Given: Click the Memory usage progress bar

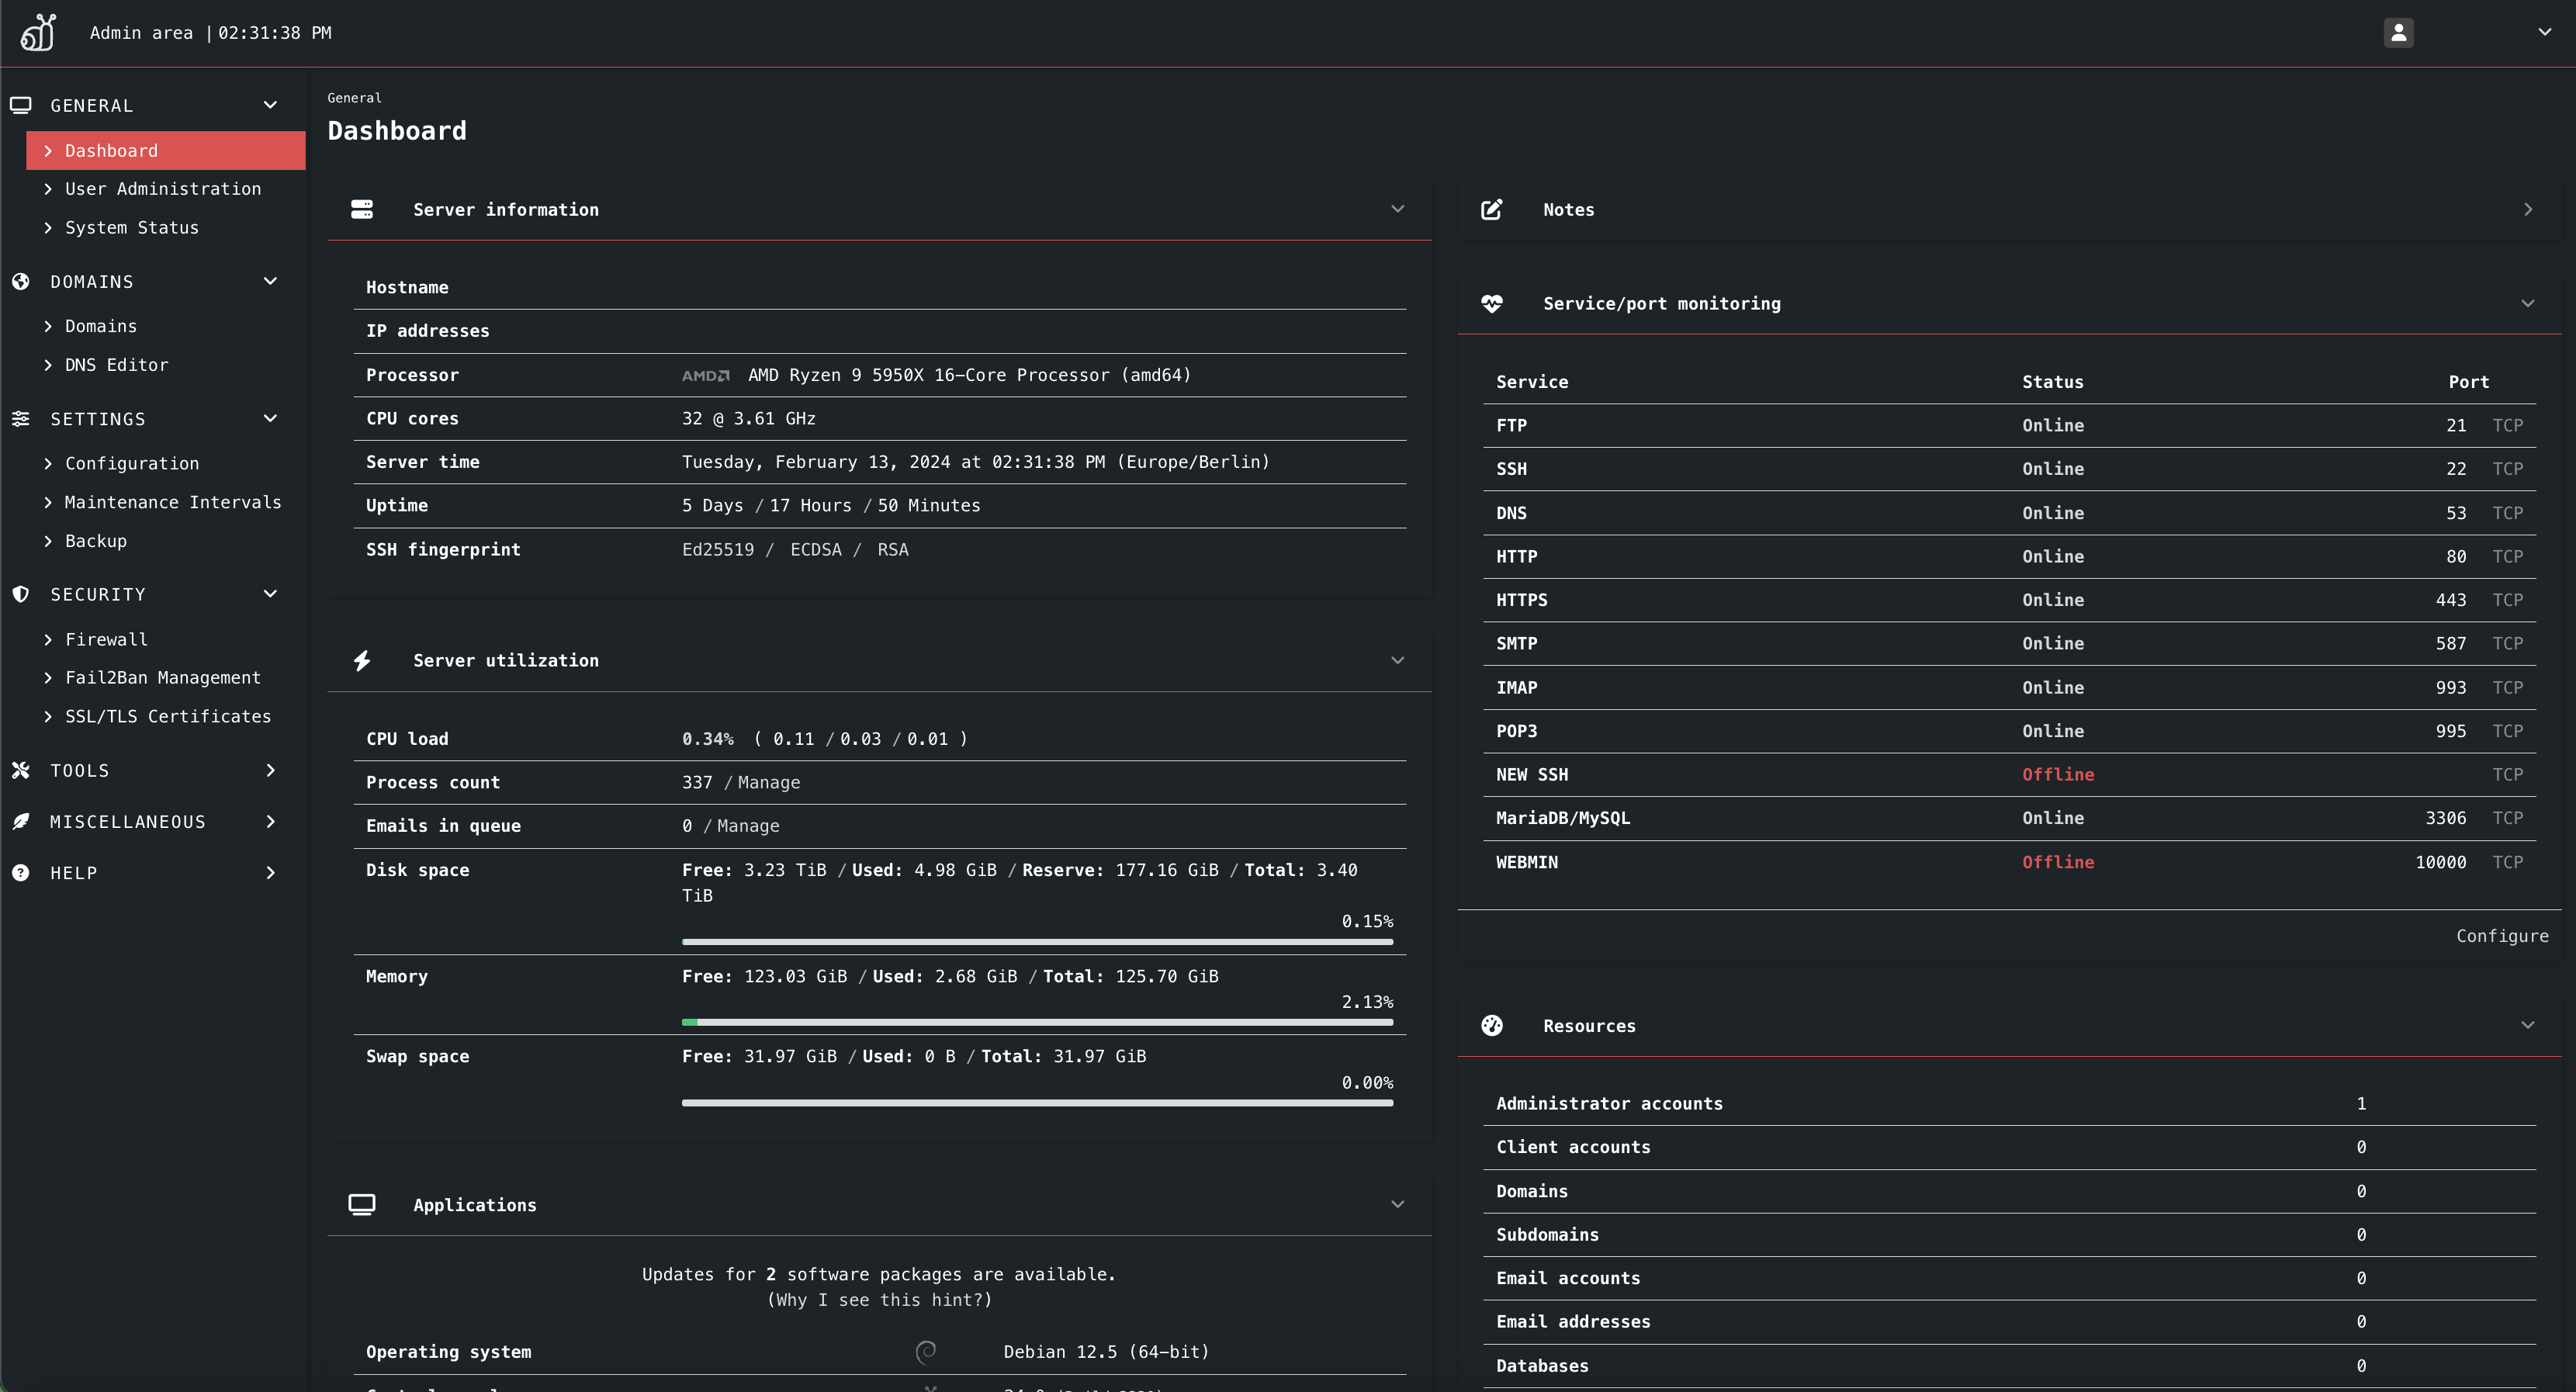Looking at the screenshot, I should click(x=1037, y=1022).
